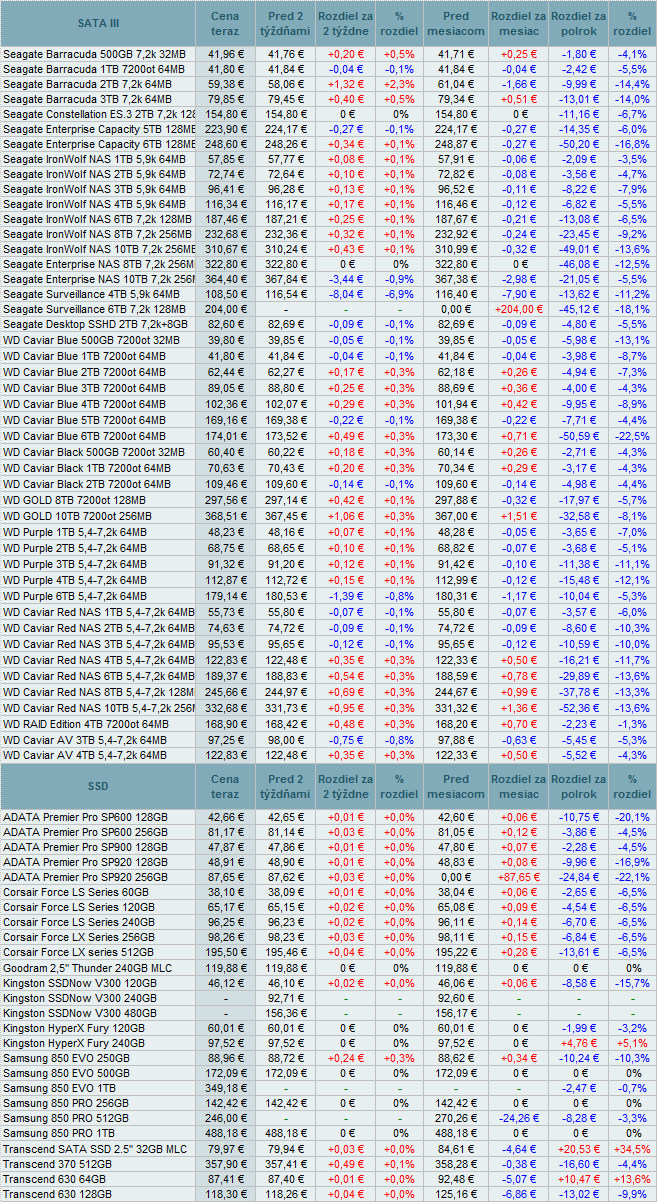Select Seagate Surveillance 4TB two-week difference -8,04 €
This screenshot has width=657, height=1202.
point(346,294)
